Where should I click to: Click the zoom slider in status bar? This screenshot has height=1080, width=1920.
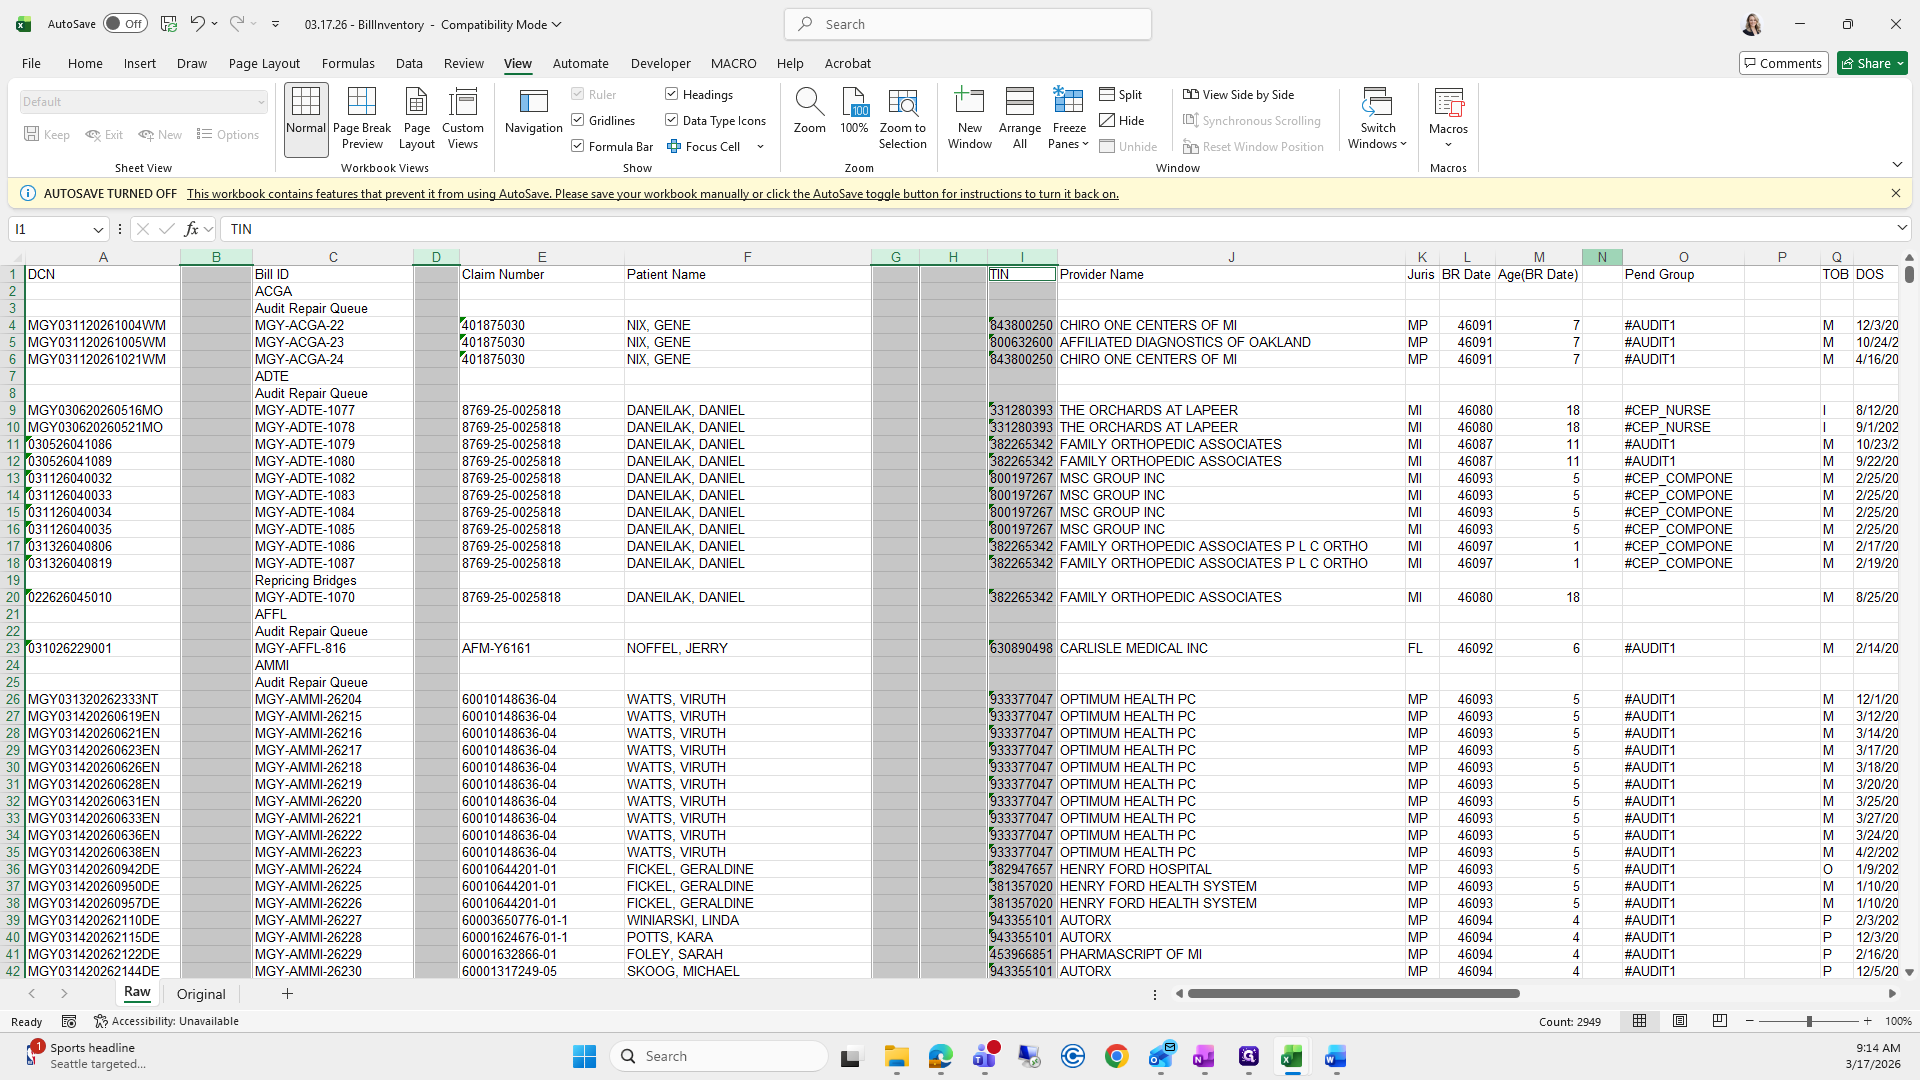pos(1808,1021)
